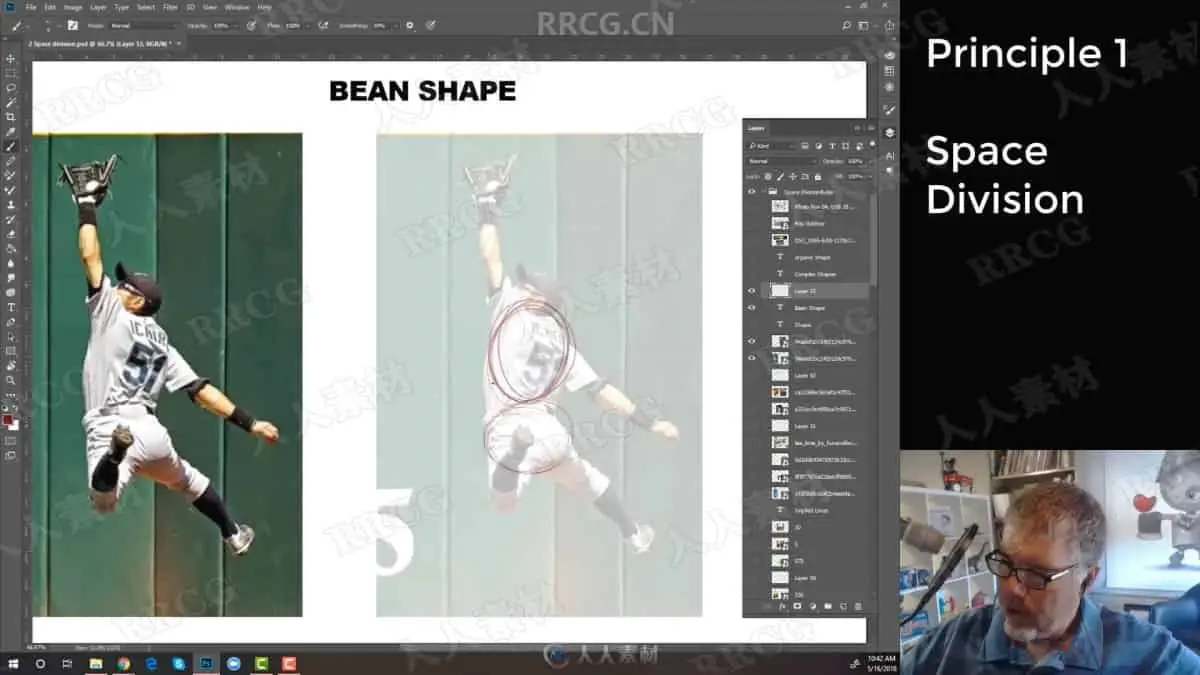Select the Crop tool

(11, 116)
